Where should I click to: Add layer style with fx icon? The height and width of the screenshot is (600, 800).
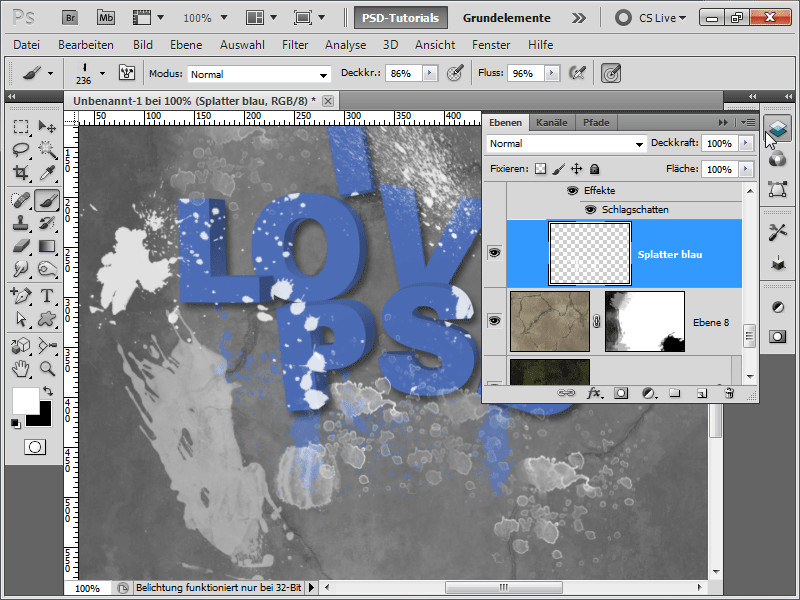click(x=593, y=393)
